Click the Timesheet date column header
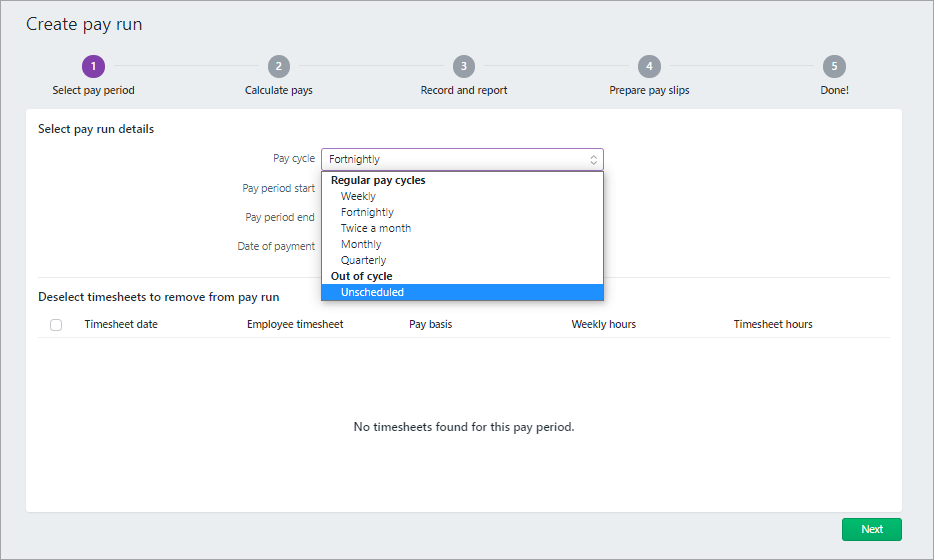 pyautogui.click(x=121, y=325)
